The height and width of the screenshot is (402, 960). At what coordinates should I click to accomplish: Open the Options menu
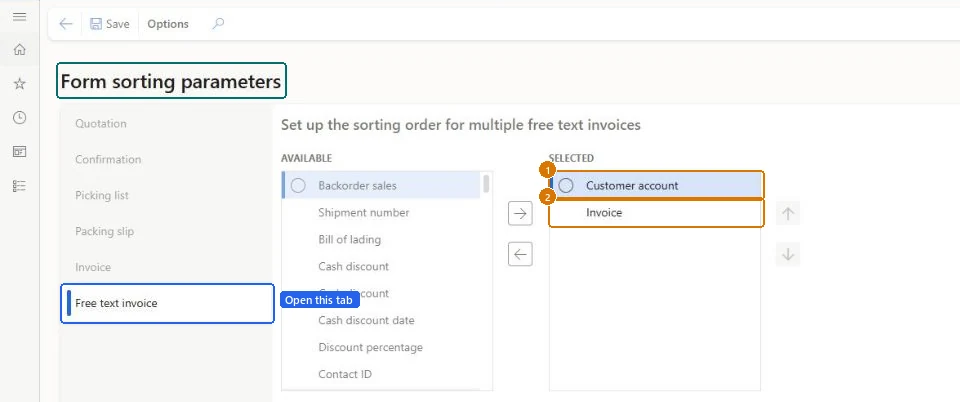(168, 24)
